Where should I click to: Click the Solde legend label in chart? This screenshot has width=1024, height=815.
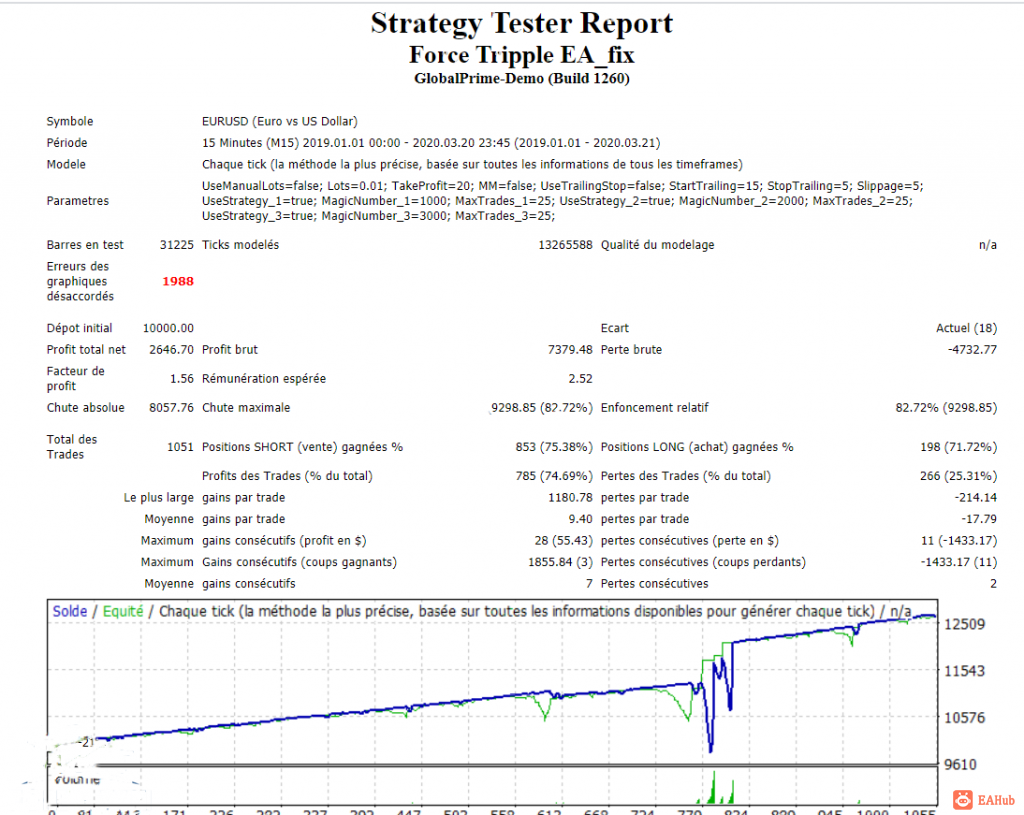tap(70, 612)
